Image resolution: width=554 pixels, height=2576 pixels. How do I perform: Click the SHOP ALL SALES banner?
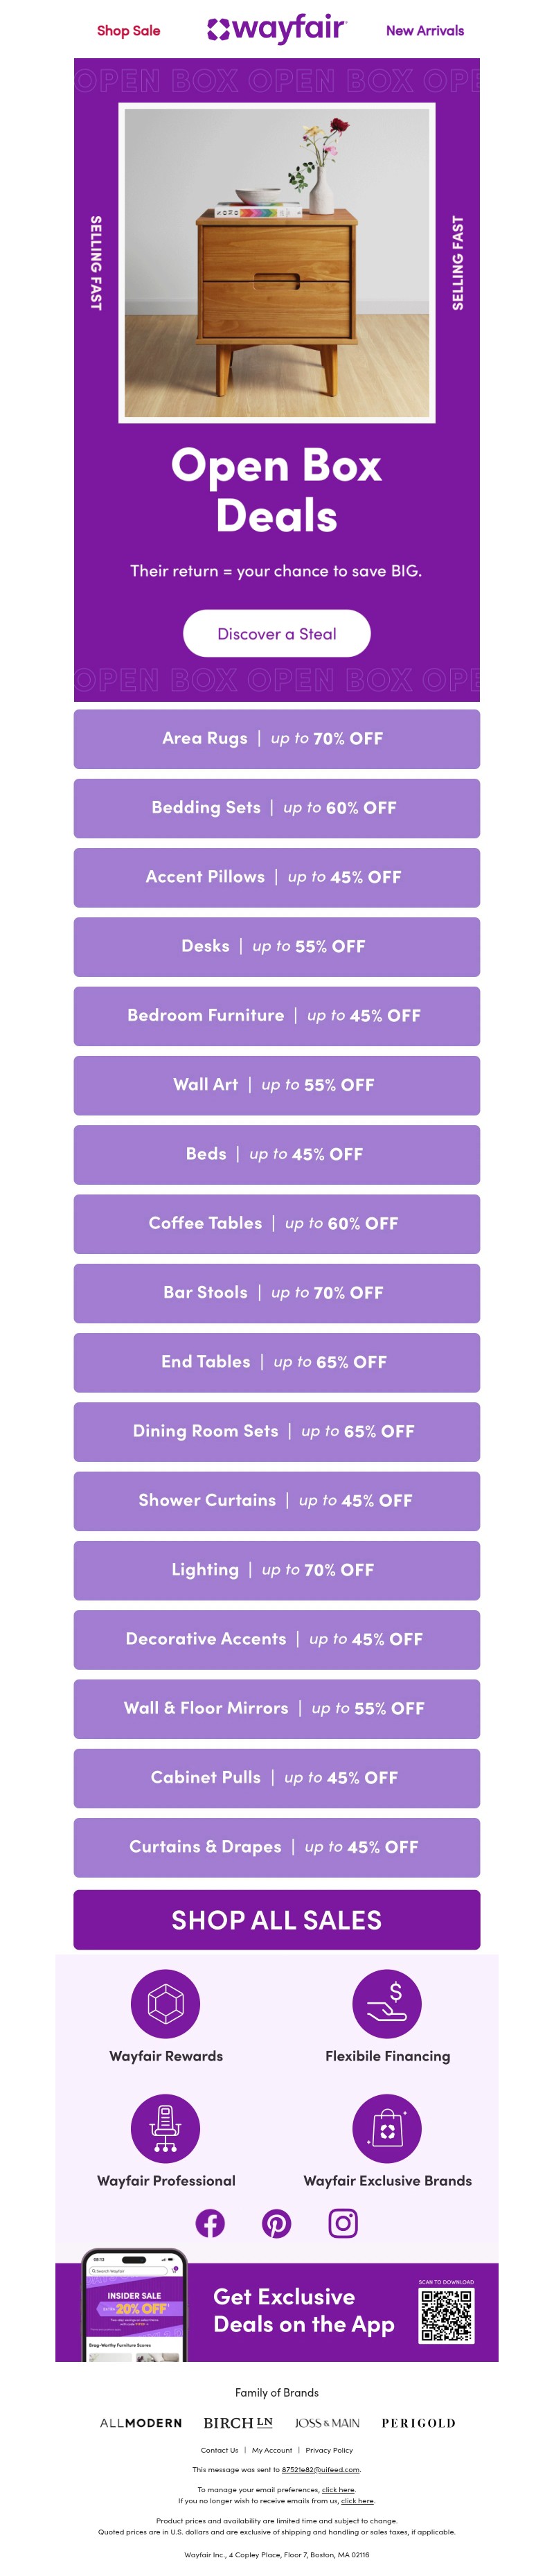point(277,1920)
